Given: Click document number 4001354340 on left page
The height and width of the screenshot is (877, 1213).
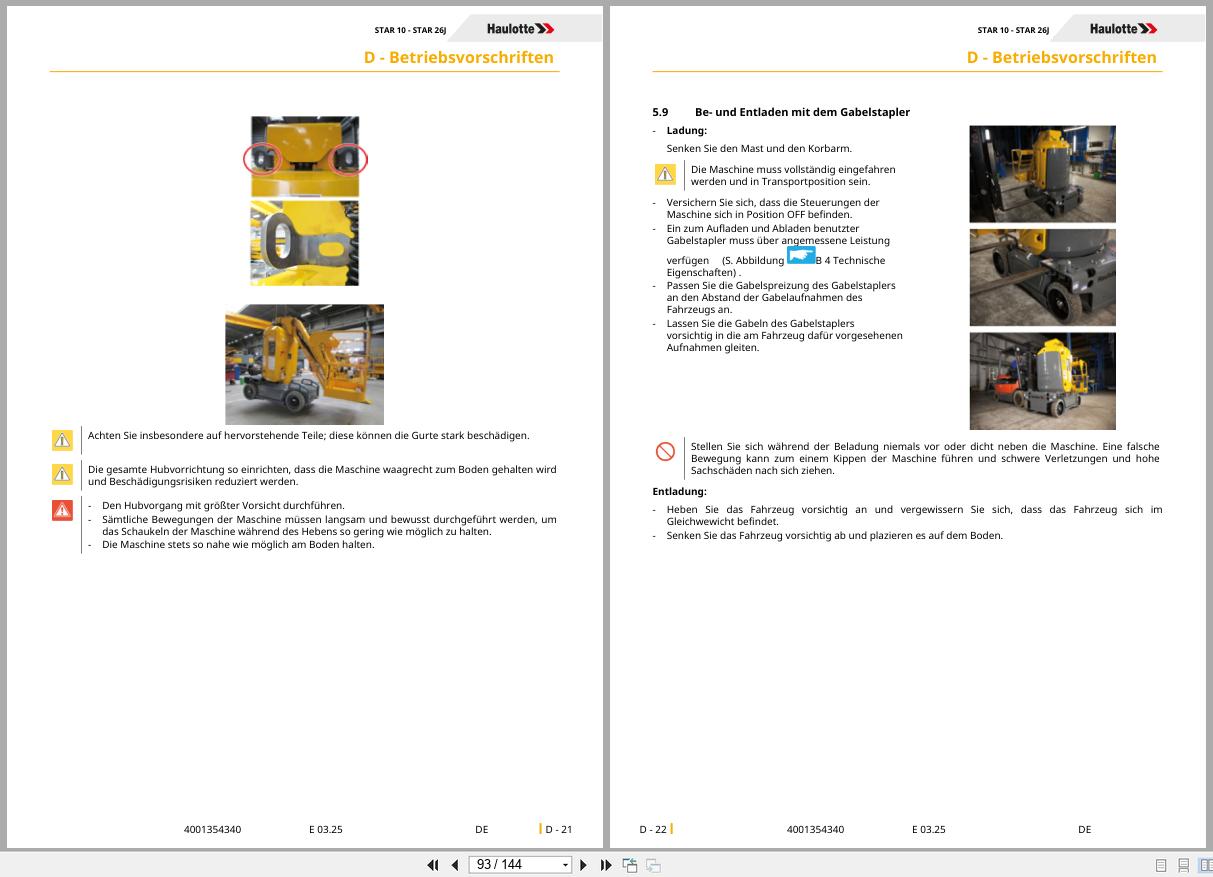Looking at the screenshot, I should point(212,829).
